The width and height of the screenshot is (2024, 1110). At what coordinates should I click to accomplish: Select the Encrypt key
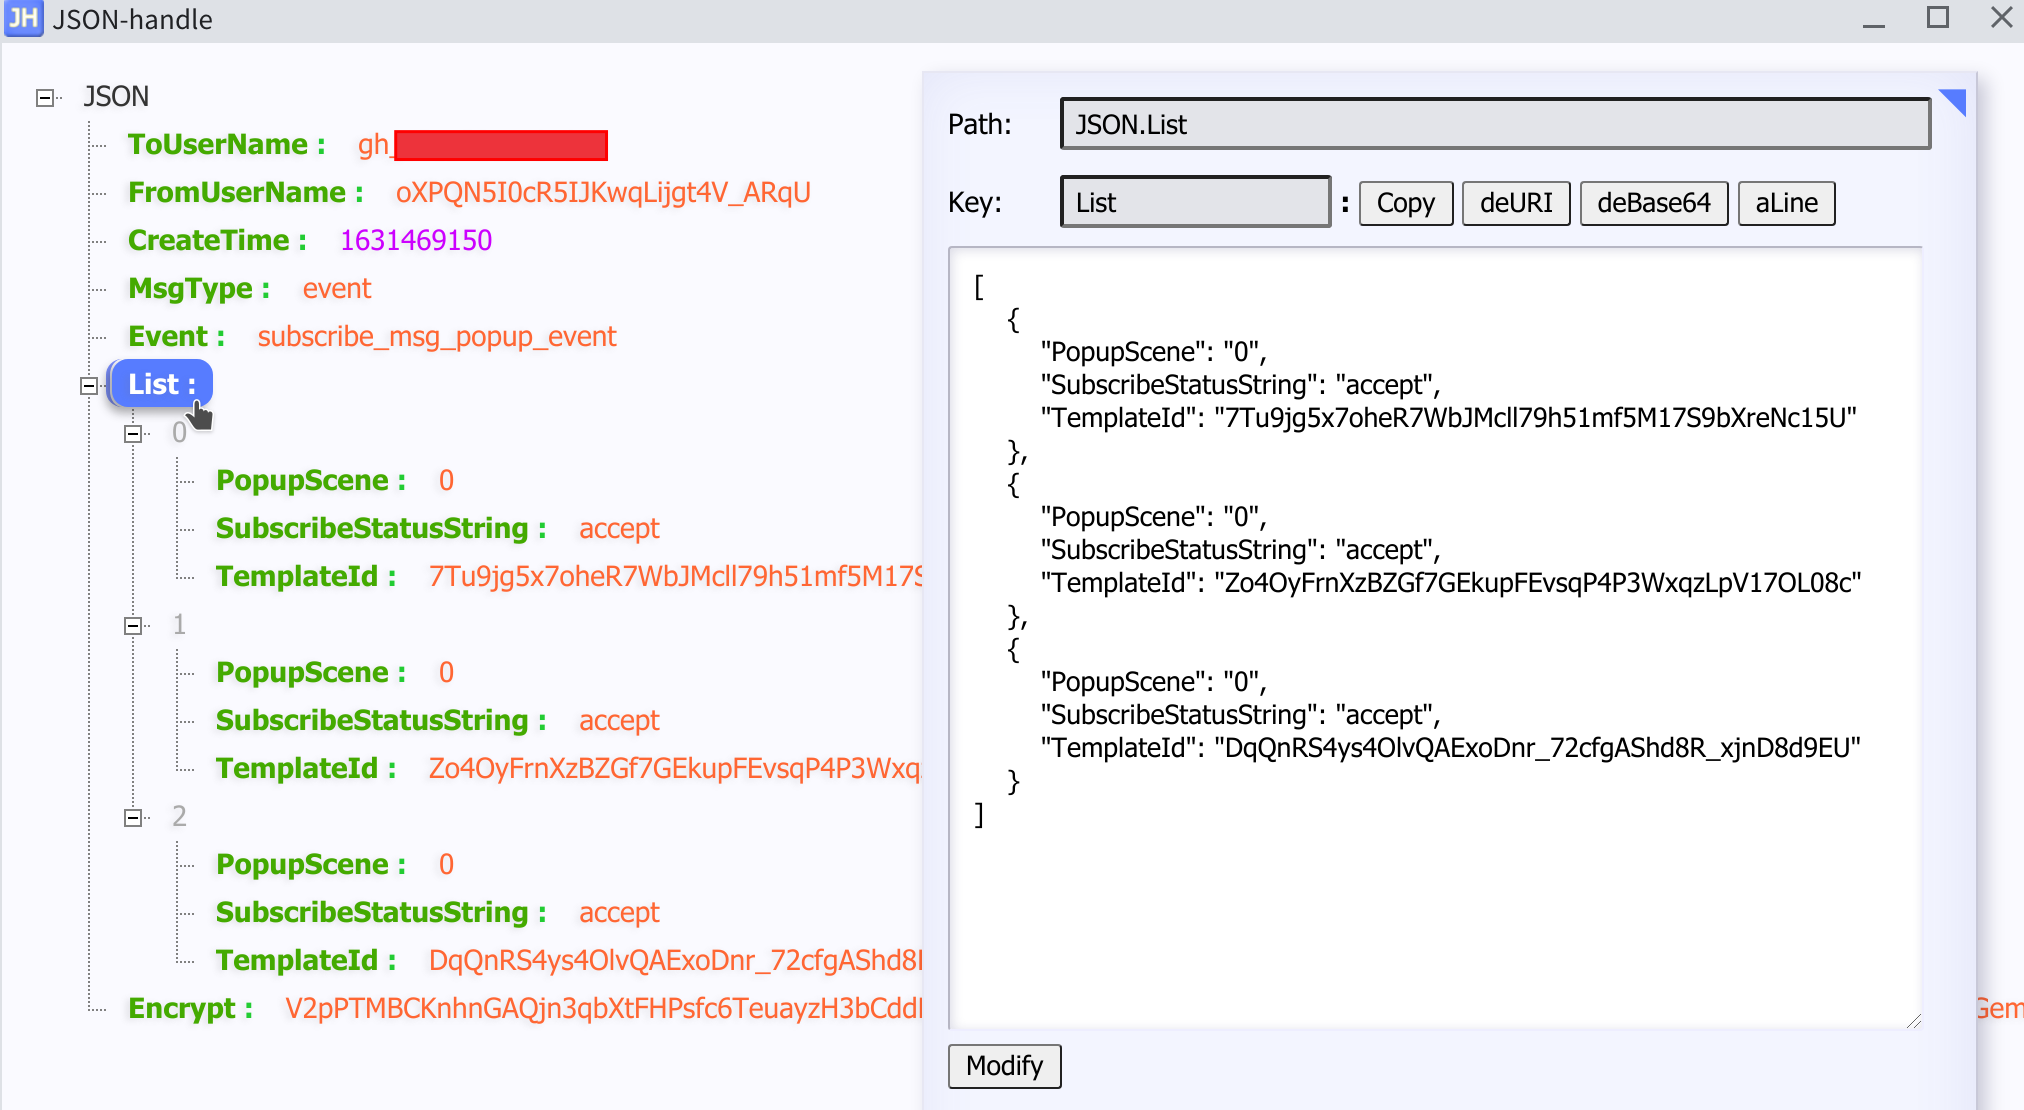tap(181, 1008)
